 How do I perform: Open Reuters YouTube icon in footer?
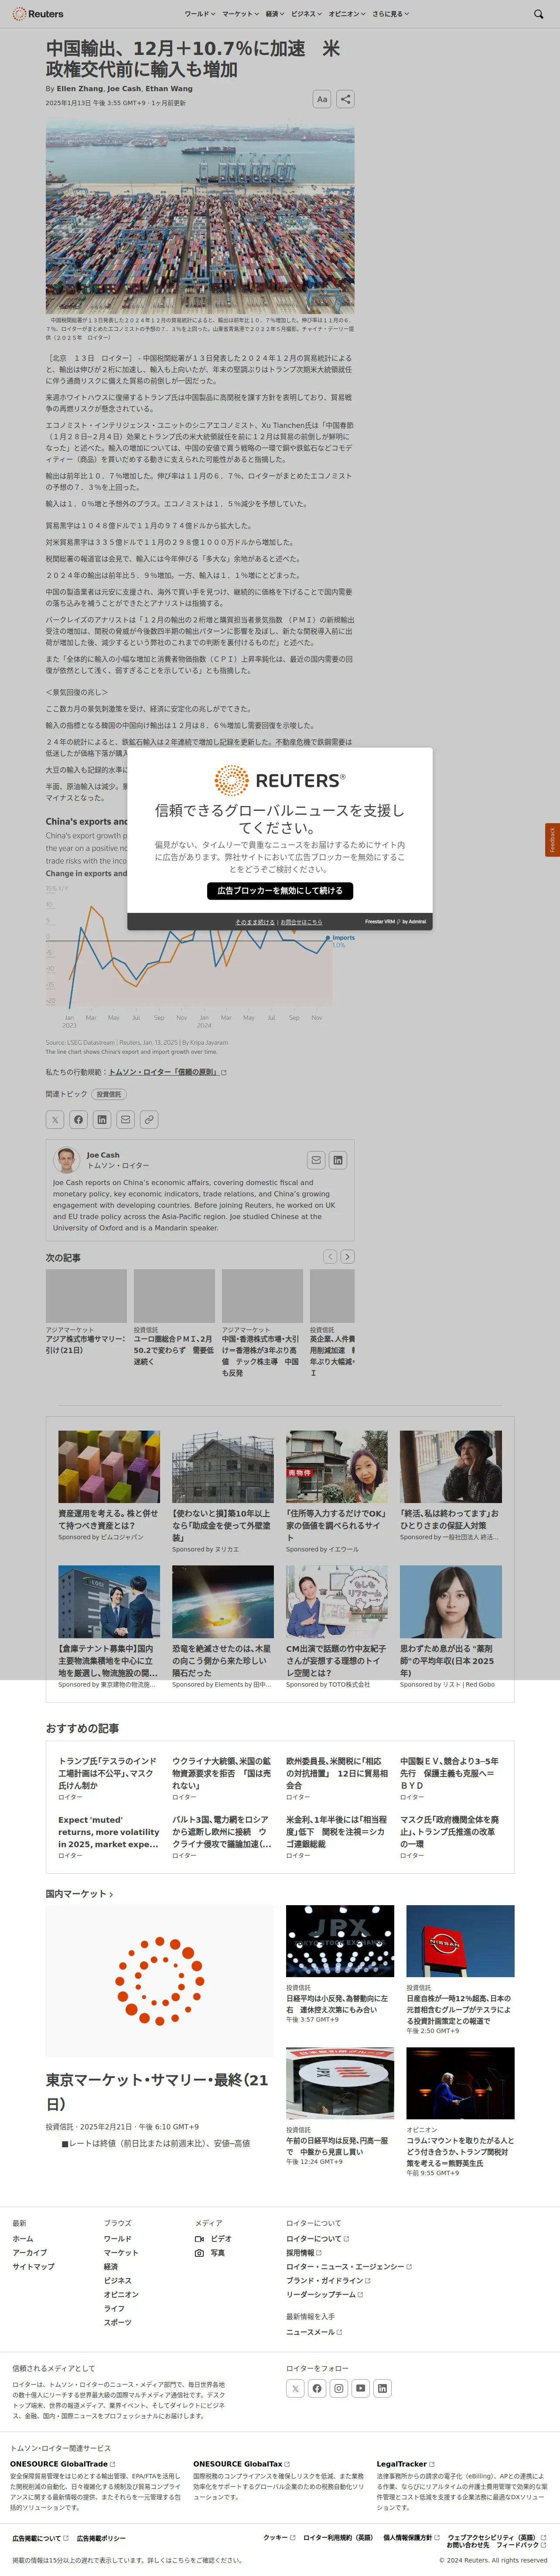[361, 2388]
